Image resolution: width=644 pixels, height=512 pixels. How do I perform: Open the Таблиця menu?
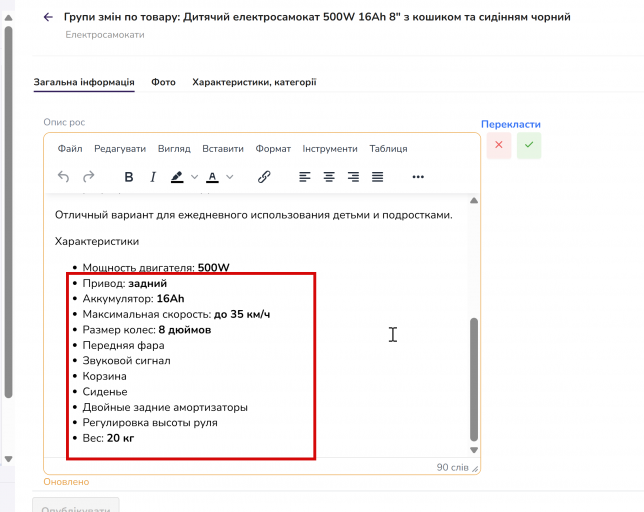click(388, 149)
